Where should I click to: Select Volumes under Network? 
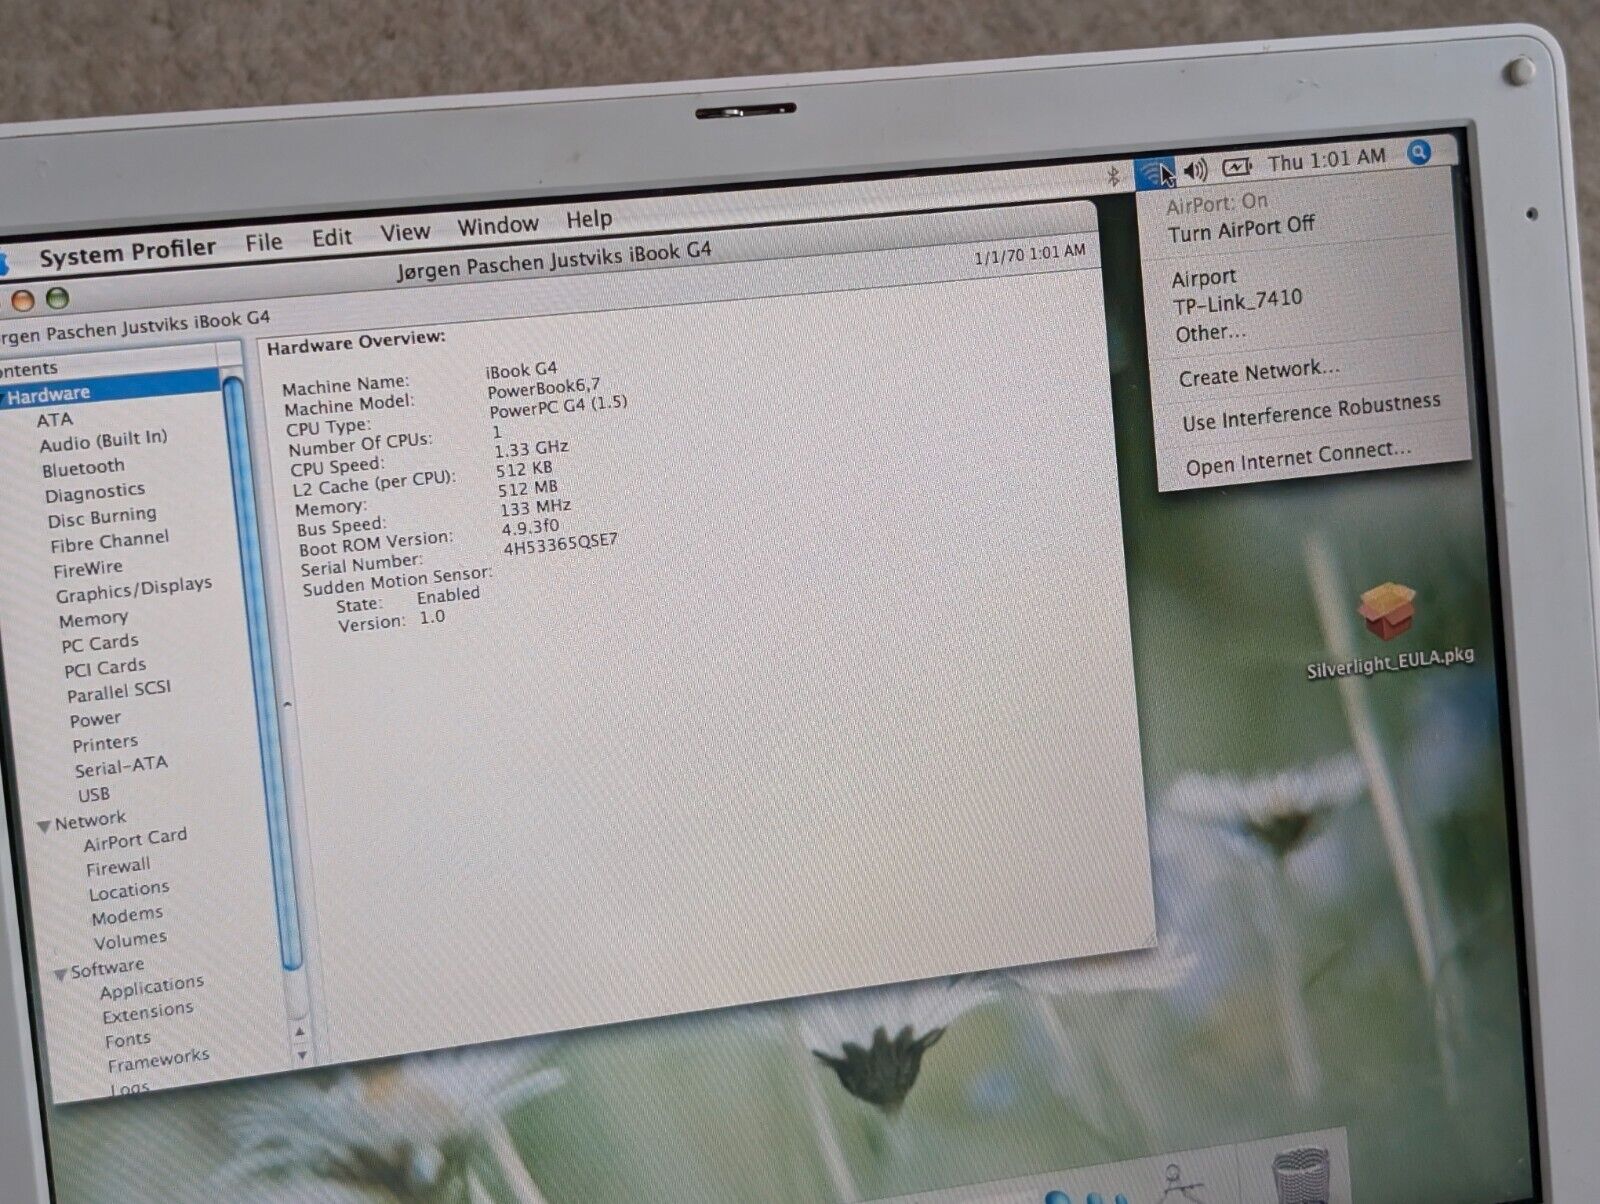tap(130, 941)
